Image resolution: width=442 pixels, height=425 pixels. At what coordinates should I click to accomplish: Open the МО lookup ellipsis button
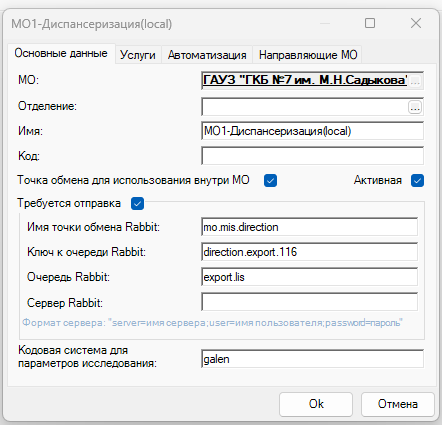[416, 80]
